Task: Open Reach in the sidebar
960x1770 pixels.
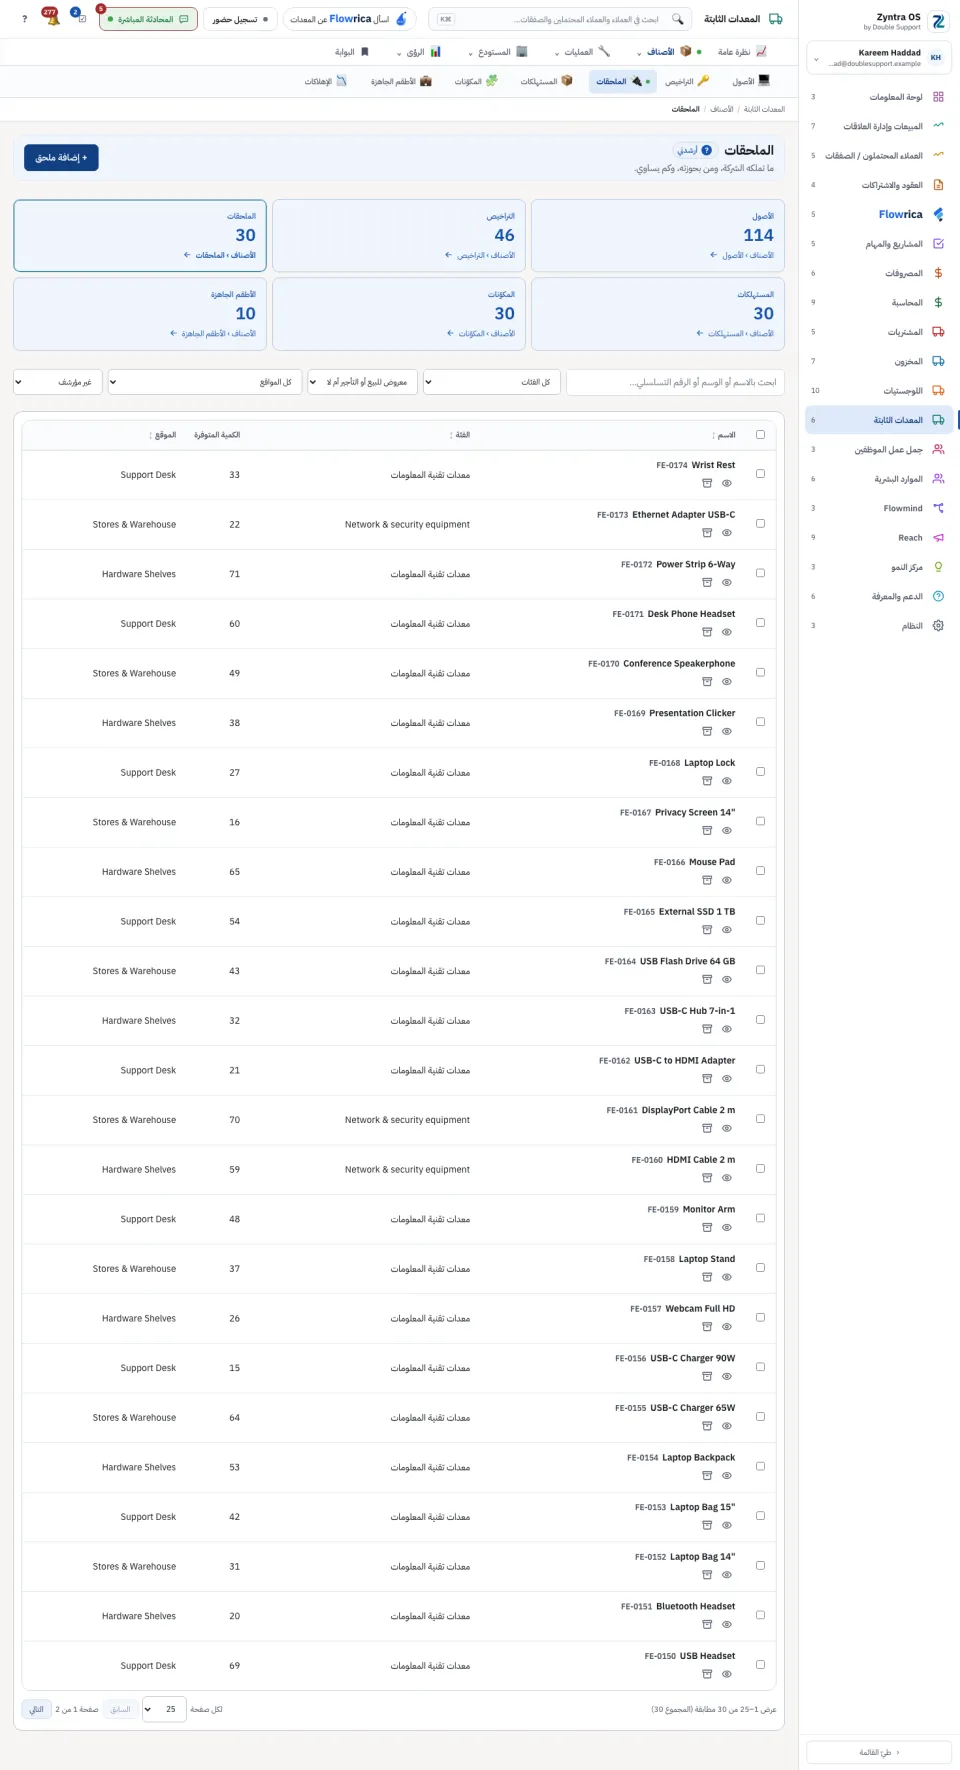Action: point(879,538)
